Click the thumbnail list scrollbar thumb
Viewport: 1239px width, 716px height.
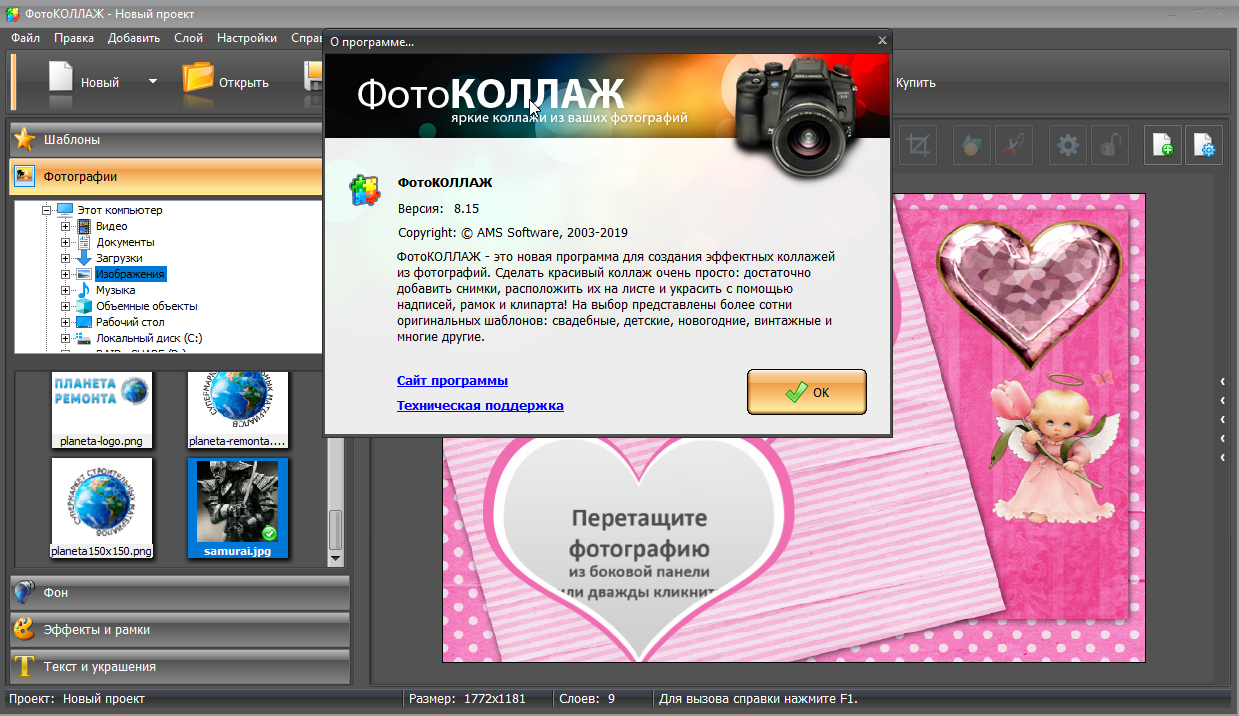click(336, 530)
